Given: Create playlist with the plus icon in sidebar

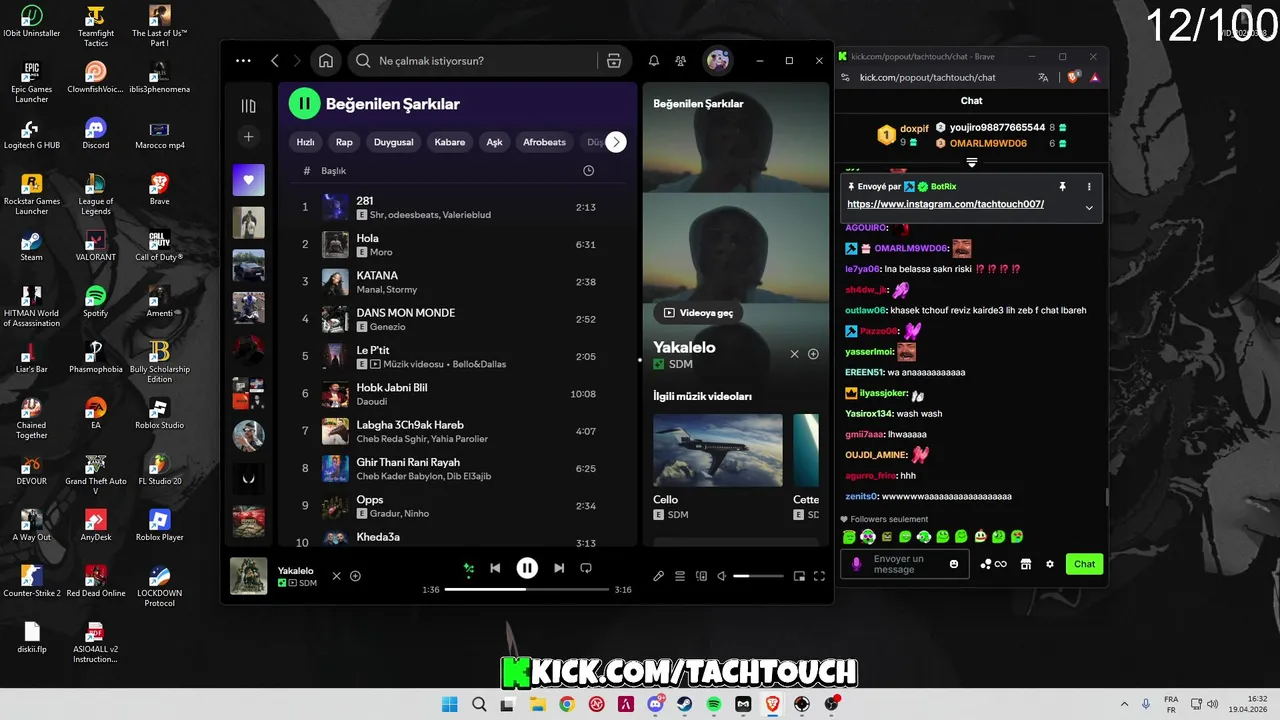Looking at the screenshot, I should [x=249, y=137].
